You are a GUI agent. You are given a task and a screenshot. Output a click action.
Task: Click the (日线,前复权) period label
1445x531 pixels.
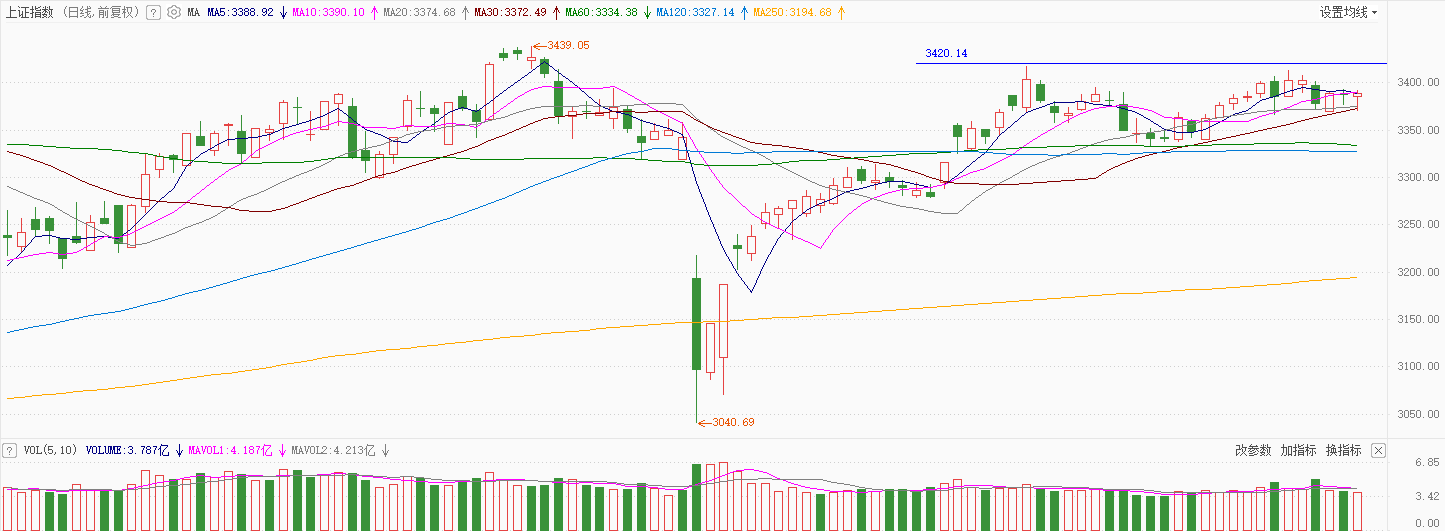point(101,13)
